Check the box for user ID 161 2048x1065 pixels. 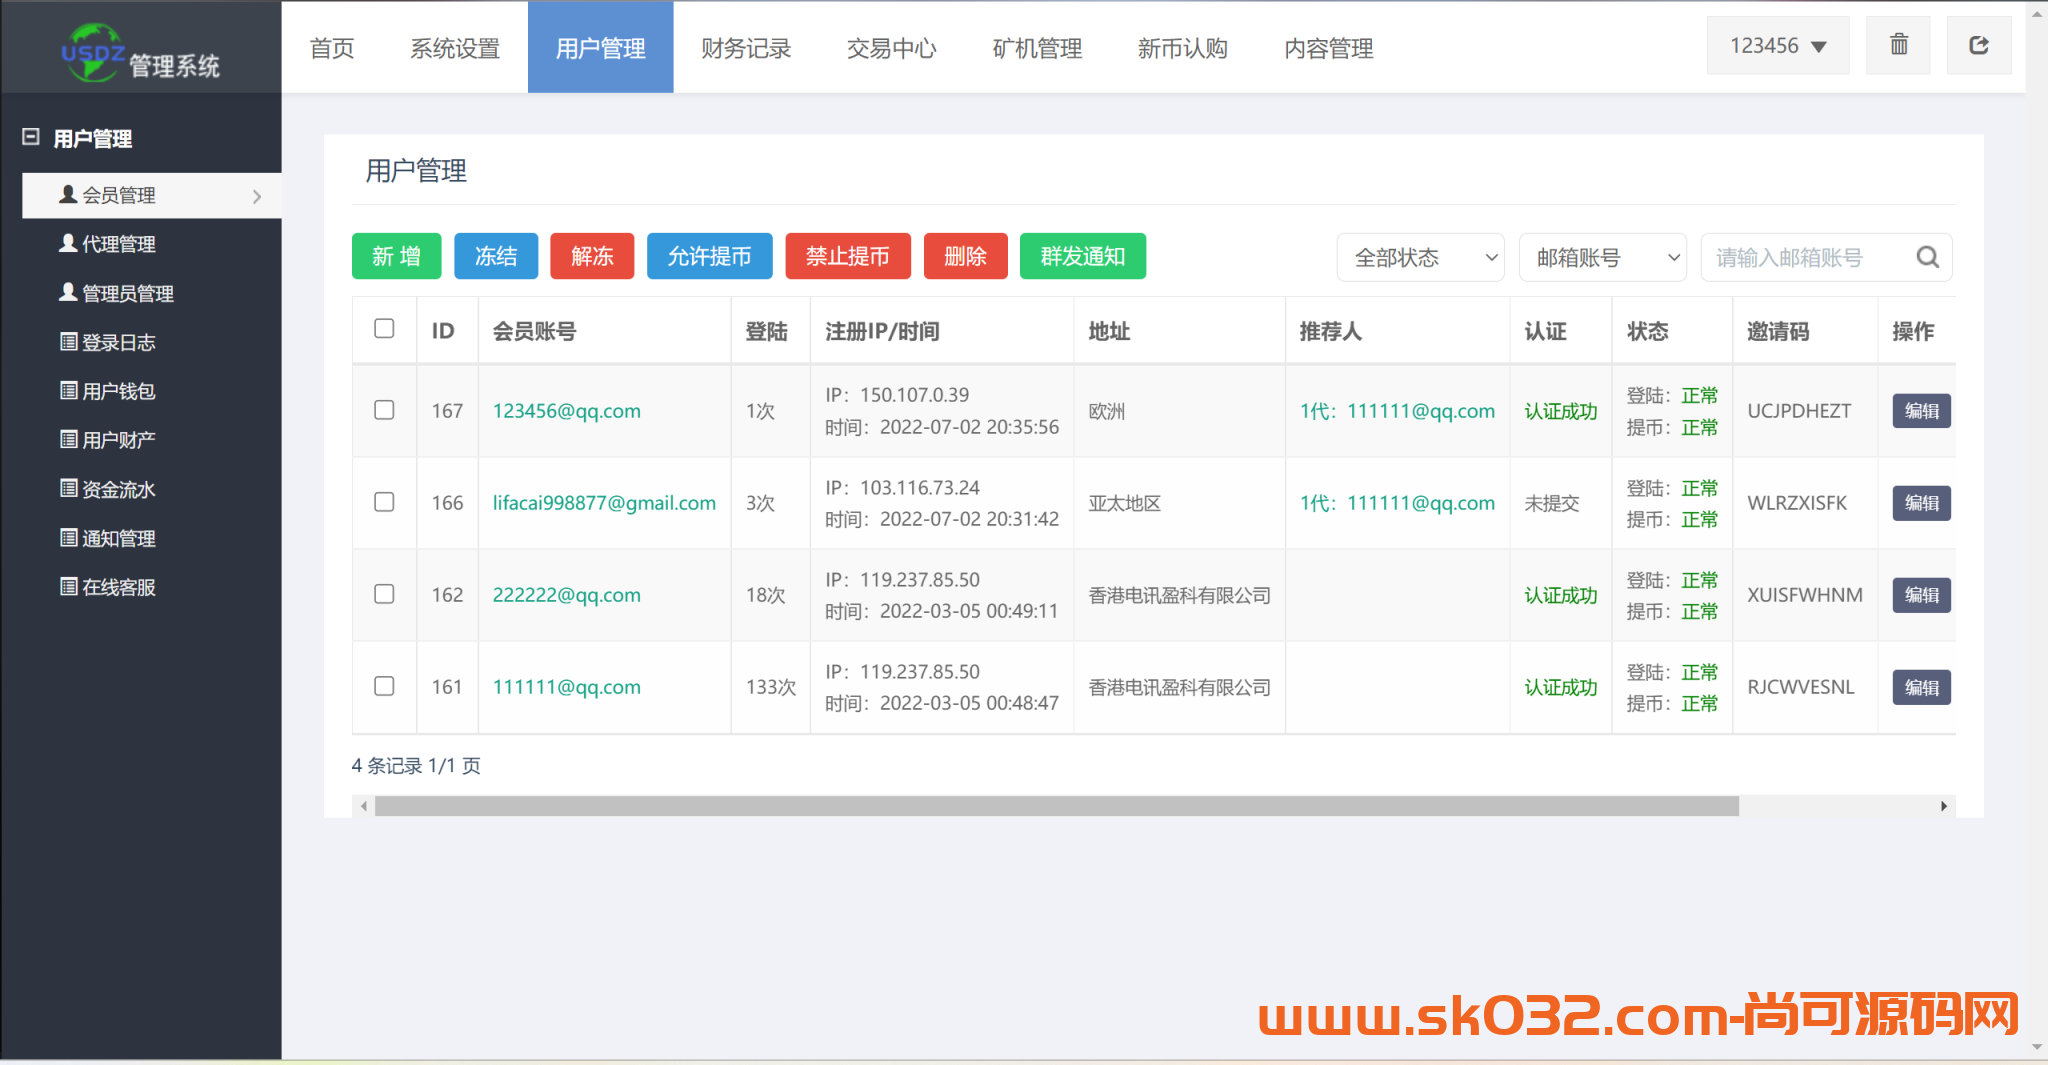coord(384,686)
